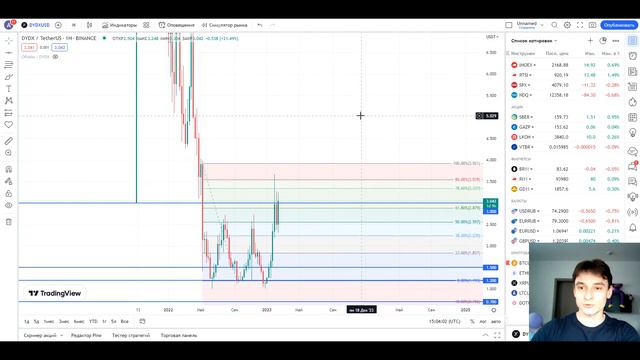Select the text annotation tool

click(x=9, y=89)
